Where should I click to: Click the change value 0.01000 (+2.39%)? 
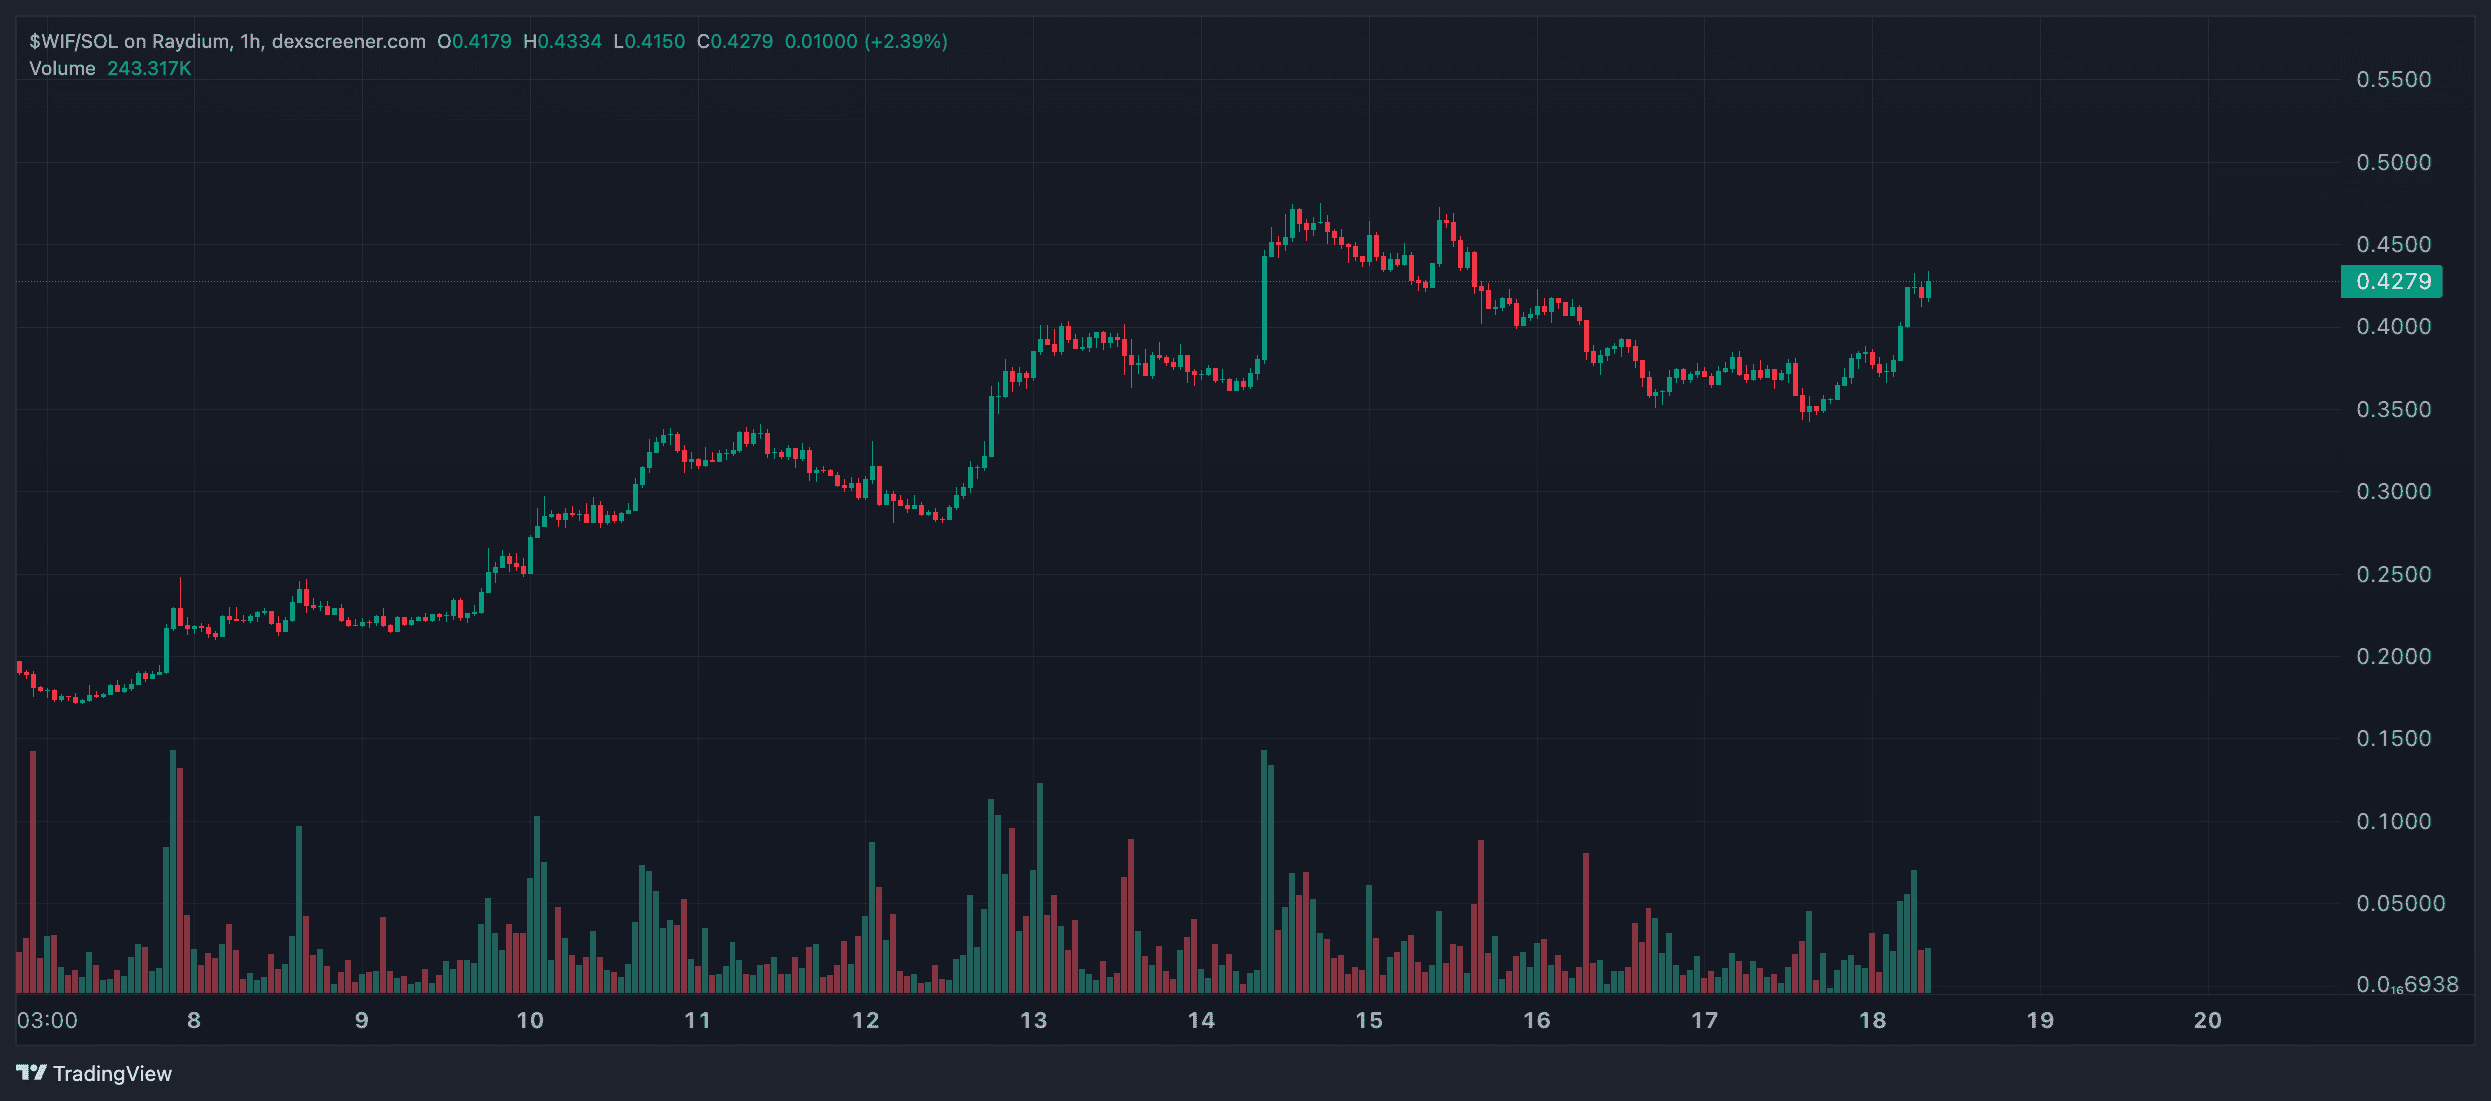tap(866, 41)
